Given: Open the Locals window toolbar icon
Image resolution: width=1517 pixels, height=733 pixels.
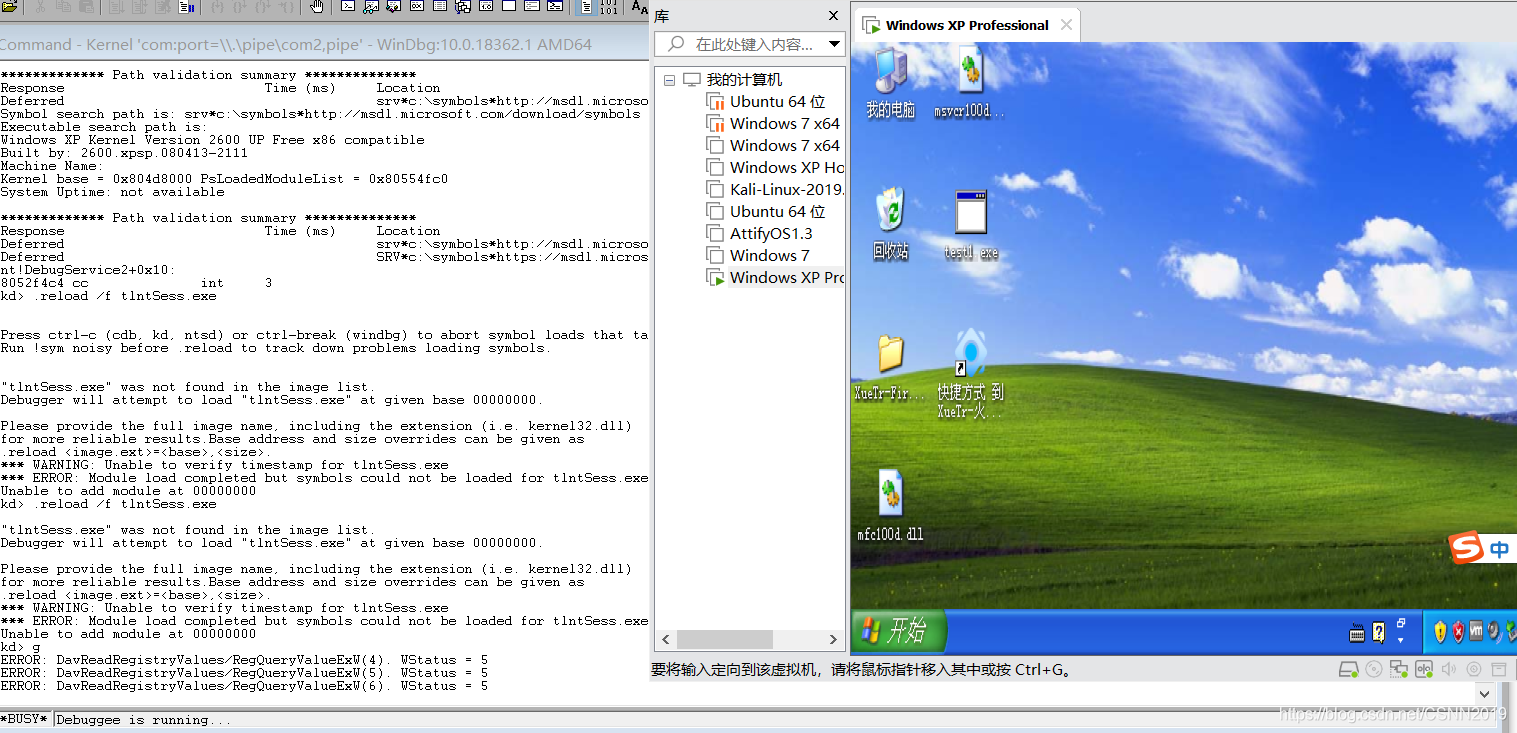Looking at the screenshot, I should (x=394, y=7).
